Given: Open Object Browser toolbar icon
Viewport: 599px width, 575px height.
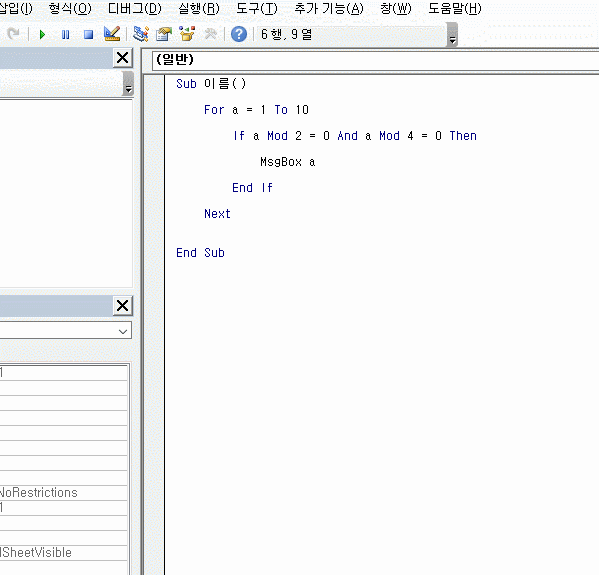Looking at the screenshot, I should [x=187, y=34].
